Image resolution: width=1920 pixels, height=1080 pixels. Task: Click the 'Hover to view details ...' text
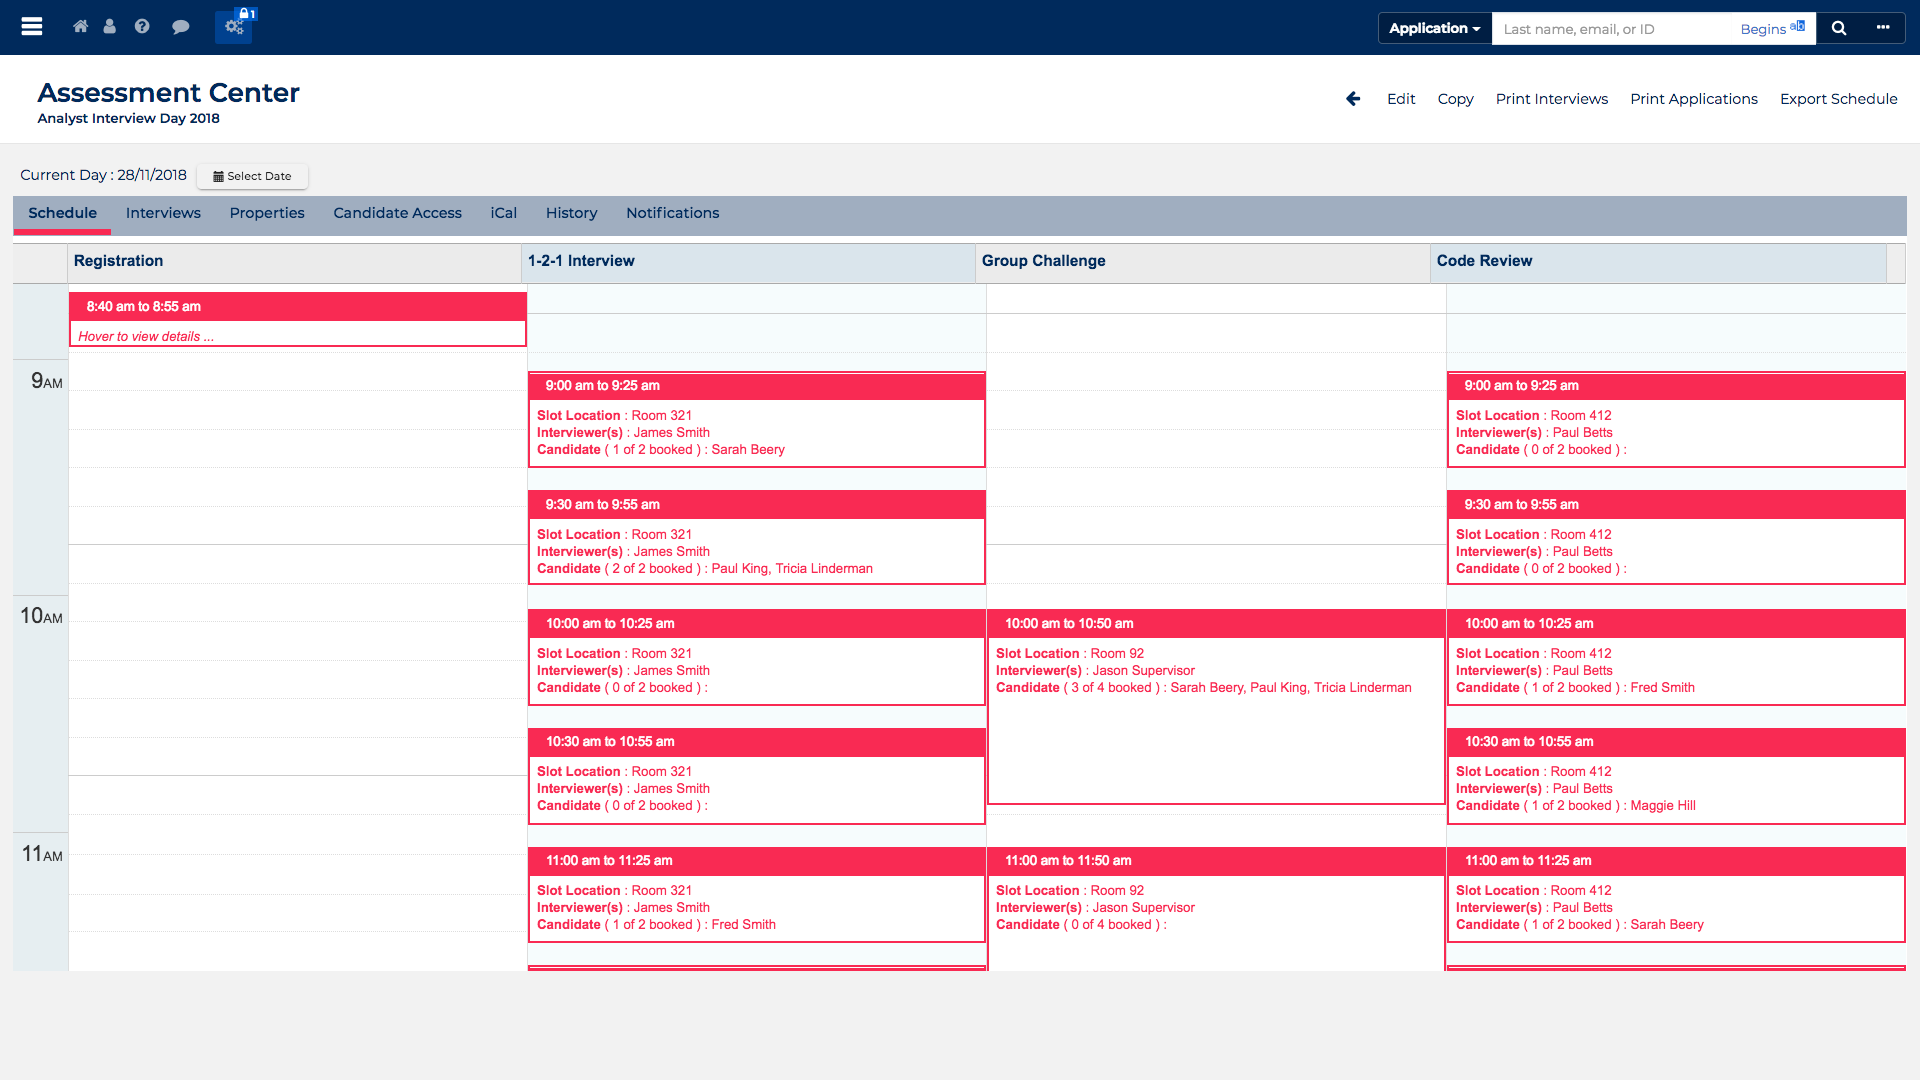point(146,336)
